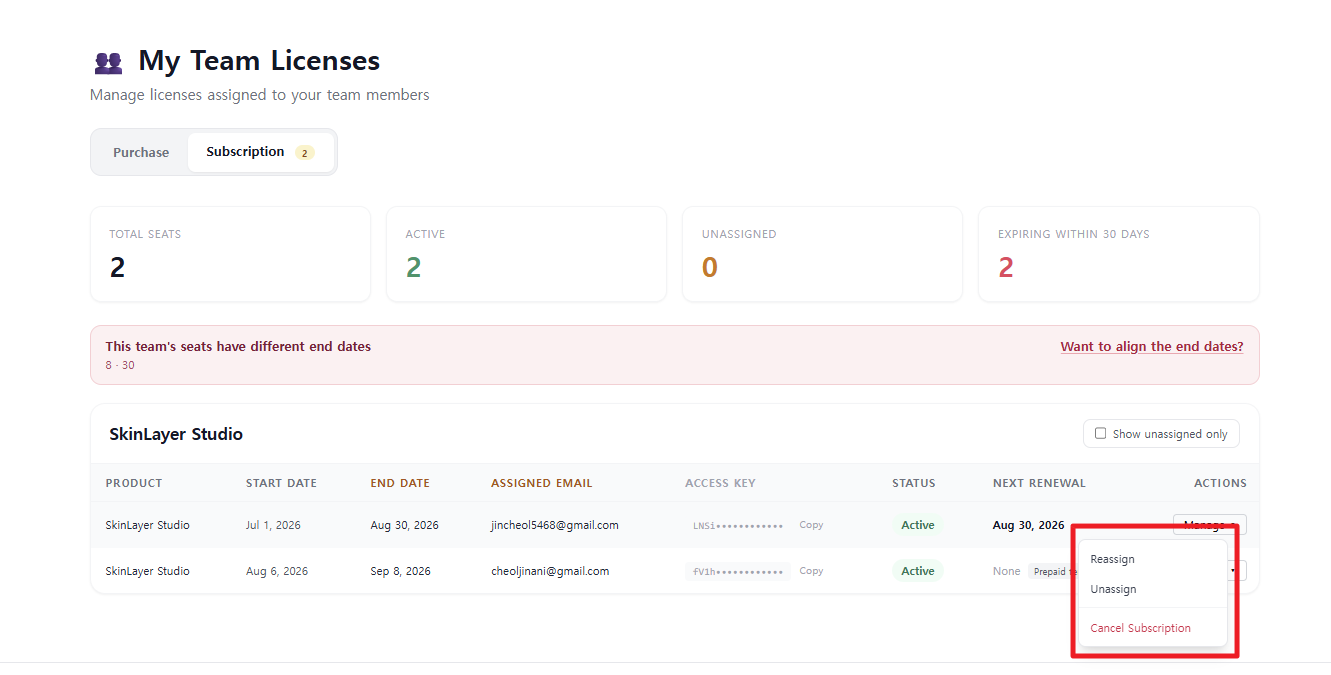Image resolution: width=1331 pixels, height=675 pixels.
Task: Select the Subscription tab
Action: 260,152
